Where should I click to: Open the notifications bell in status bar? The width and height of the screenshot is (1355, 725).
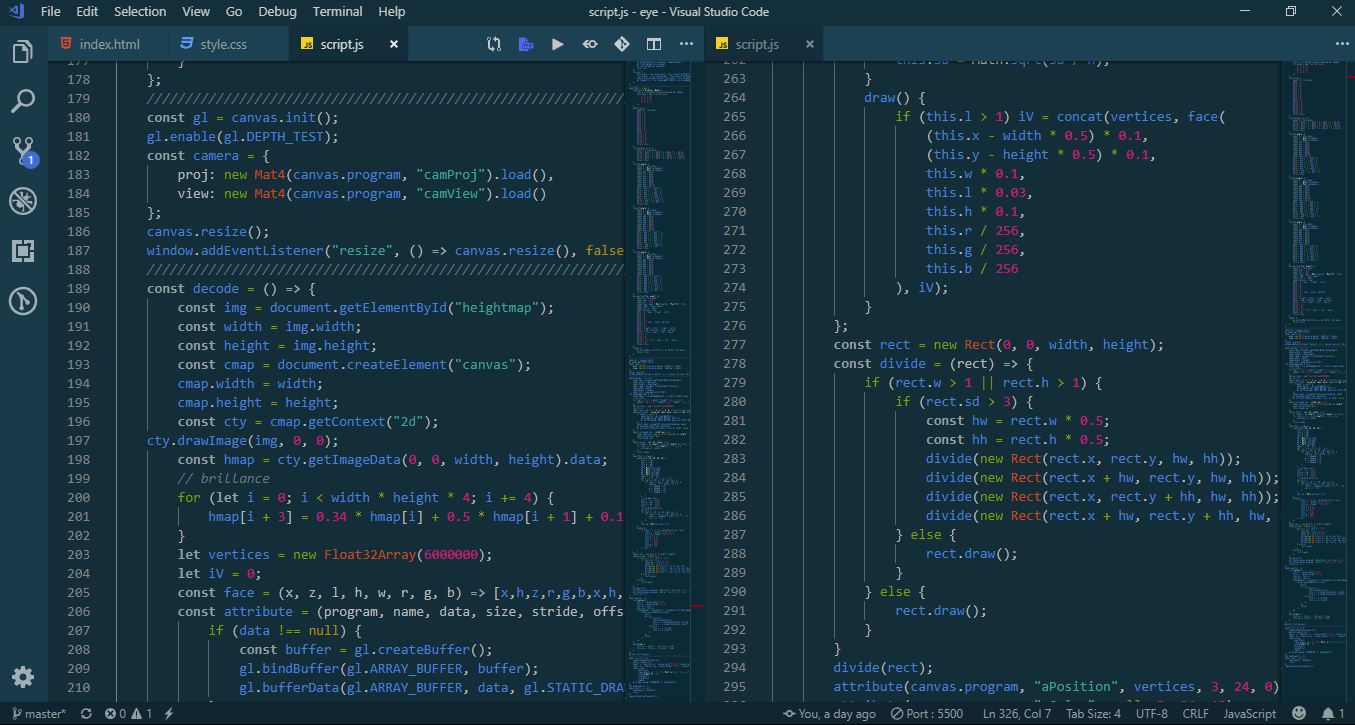point(1329,714)
